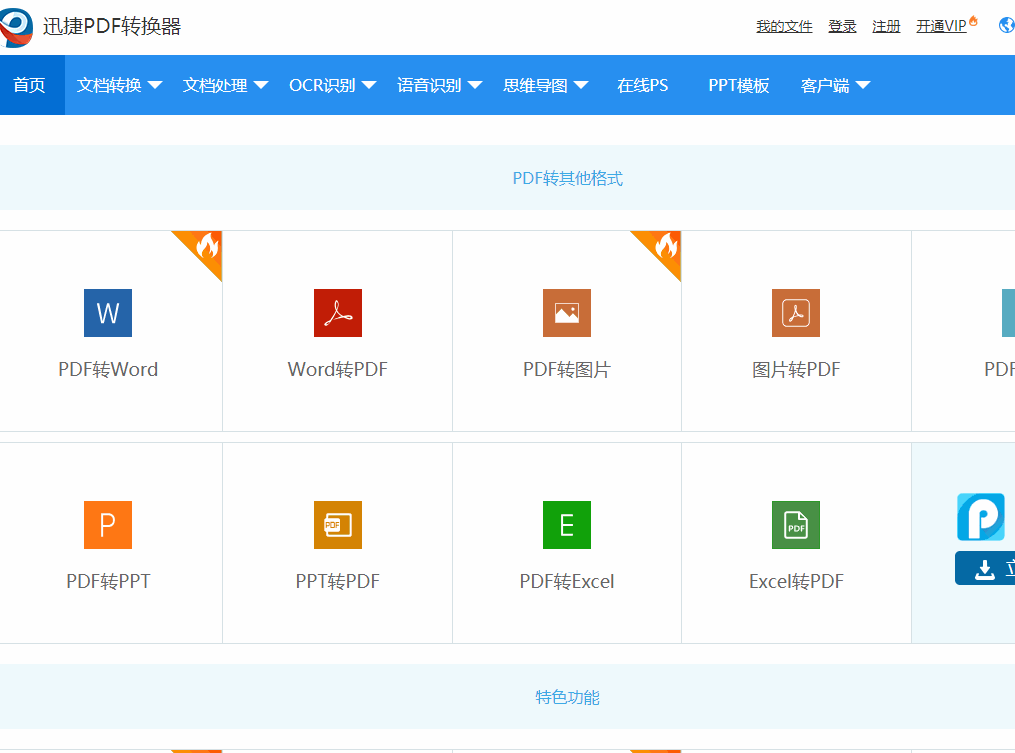
Task: Click the globe icon at top right
Action: [1007, 25]
